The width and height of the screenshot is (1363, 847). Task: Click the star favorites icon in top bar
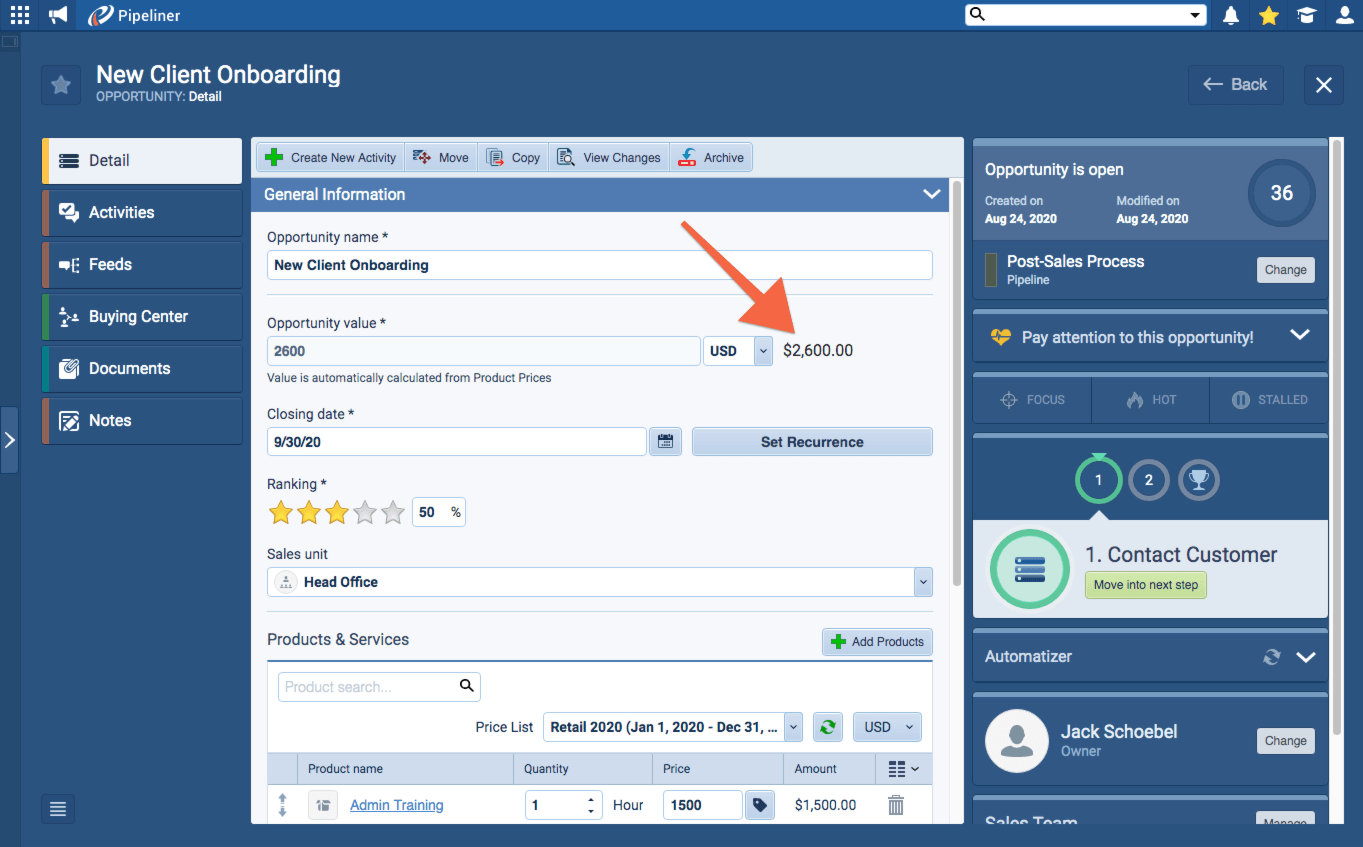click(1268, 15)
